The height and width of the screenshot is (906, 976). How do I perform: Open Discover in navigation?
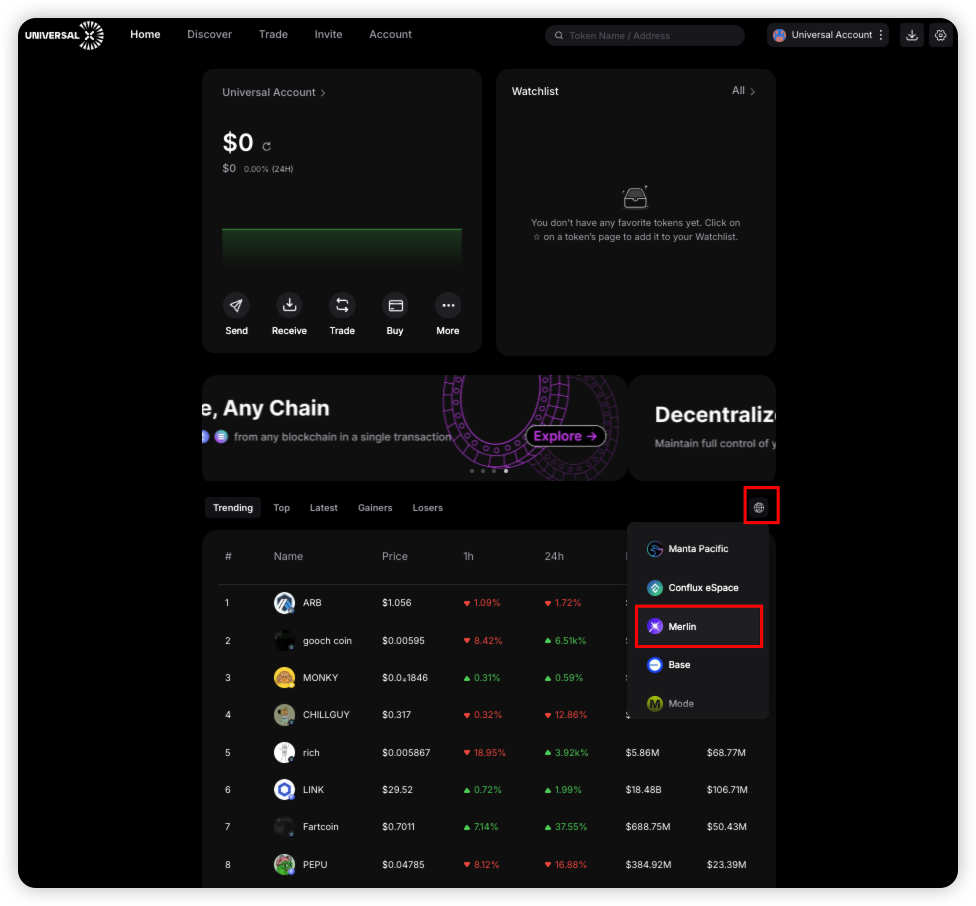pos(209,35)
